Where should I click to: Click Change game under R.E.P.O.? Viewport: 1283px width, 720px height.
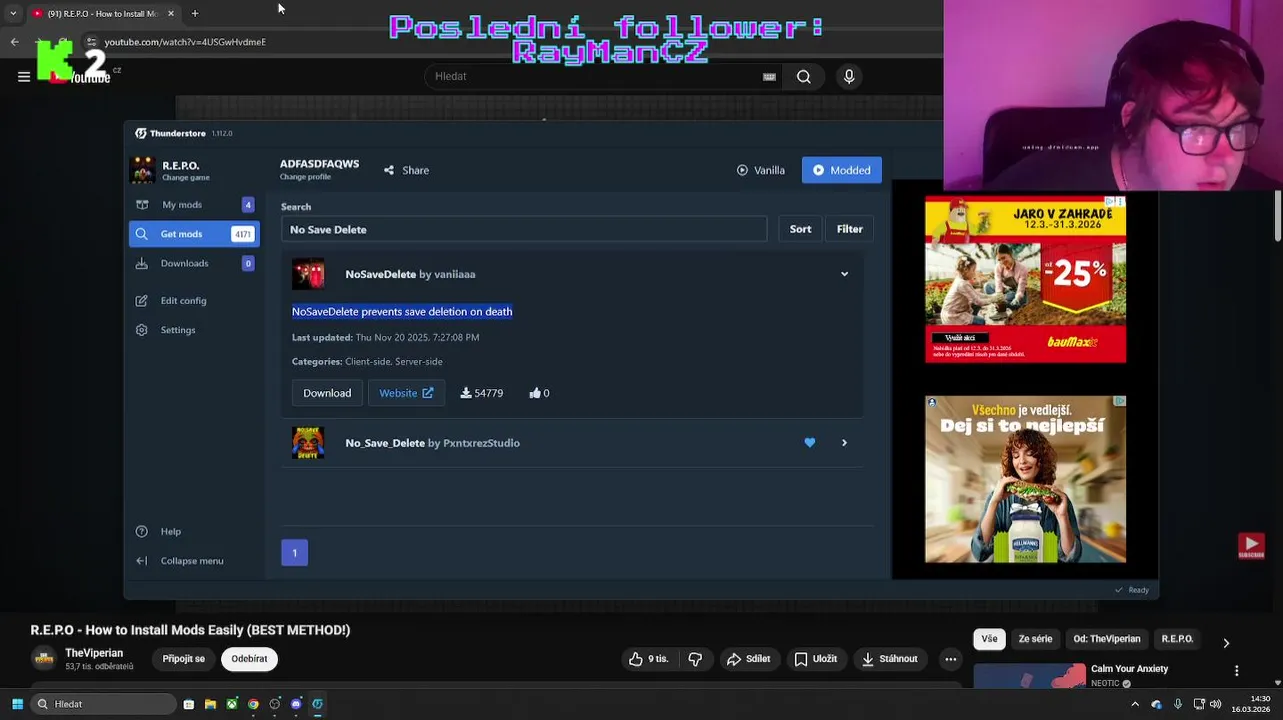pos(186,178)
